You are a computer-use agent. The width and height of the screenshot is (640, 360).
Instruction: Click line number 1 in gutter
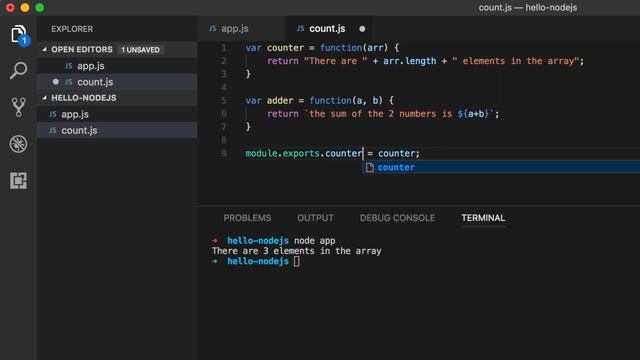tap(224, 48)
